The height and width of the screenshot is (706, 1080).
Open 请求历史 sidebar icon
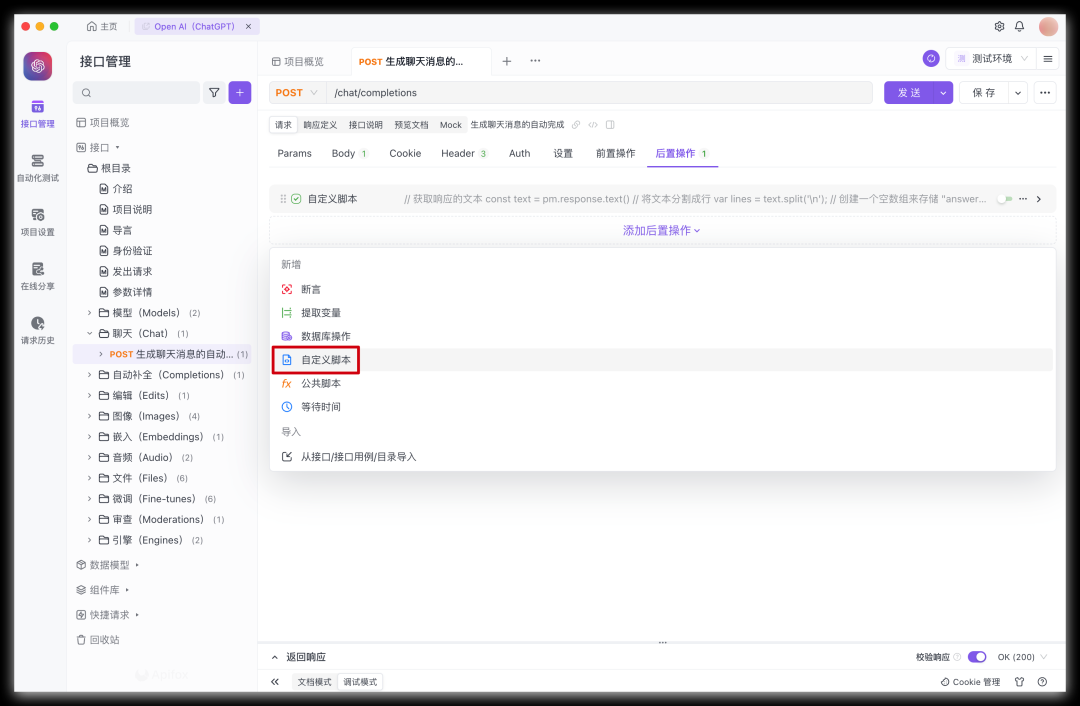[x=38, y=329]
